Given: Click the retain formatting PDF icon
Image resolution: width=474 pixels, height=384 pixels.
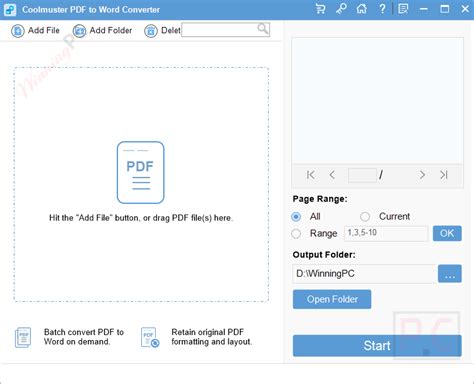Looking at the screenshot, I should pos(150,337).
